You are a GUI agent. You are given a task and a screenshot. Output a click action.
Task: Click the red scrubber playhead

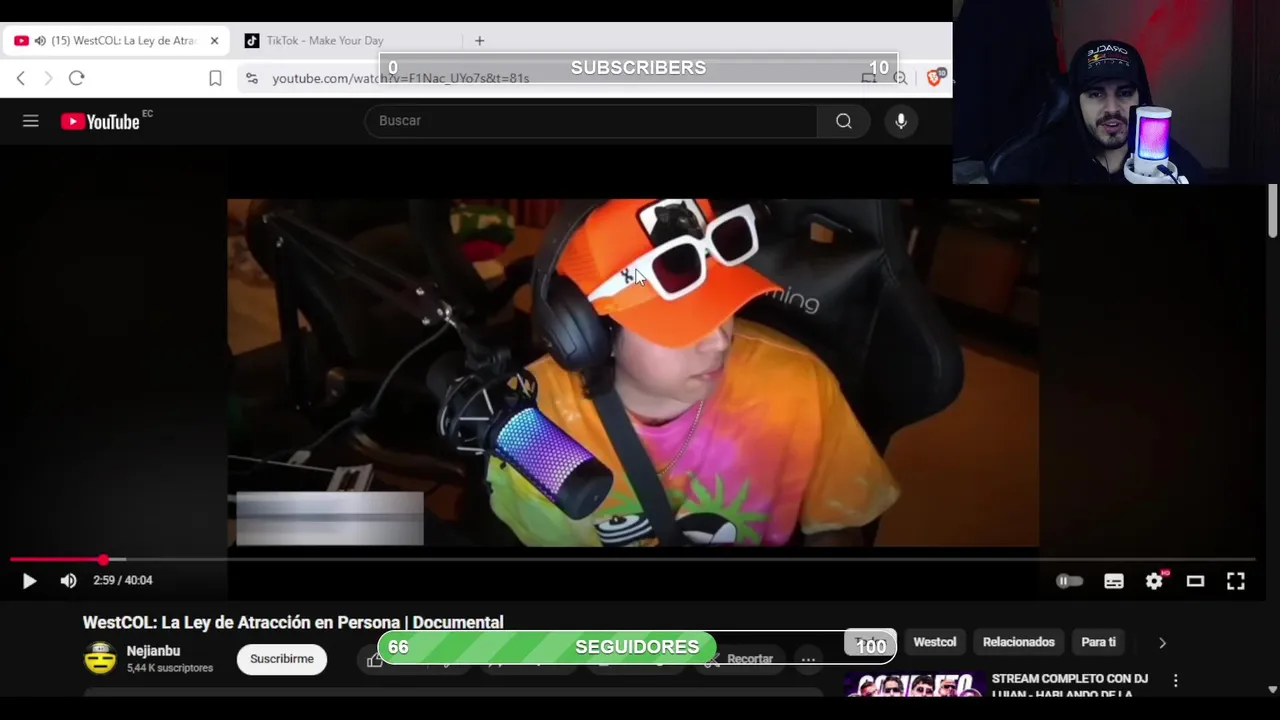coord(103,560)
